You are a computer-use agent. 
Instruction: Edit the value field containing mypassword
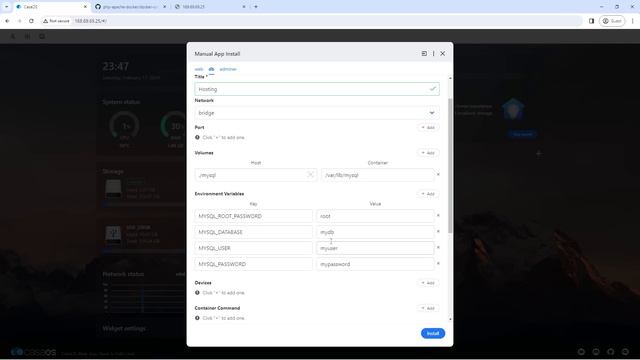(x=375, y=264)
